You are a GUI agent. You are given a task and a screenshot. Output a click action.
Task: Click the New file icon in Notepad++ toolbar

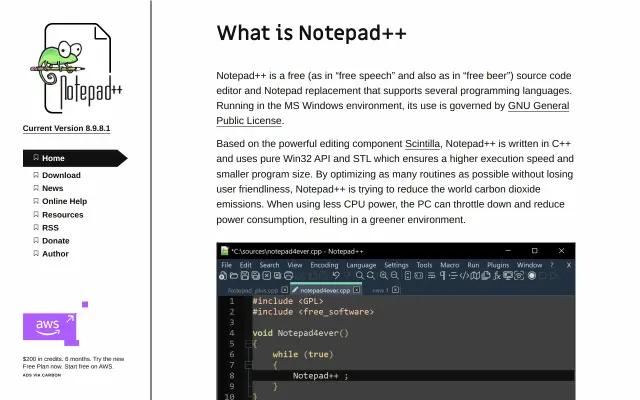pos(222,276)
